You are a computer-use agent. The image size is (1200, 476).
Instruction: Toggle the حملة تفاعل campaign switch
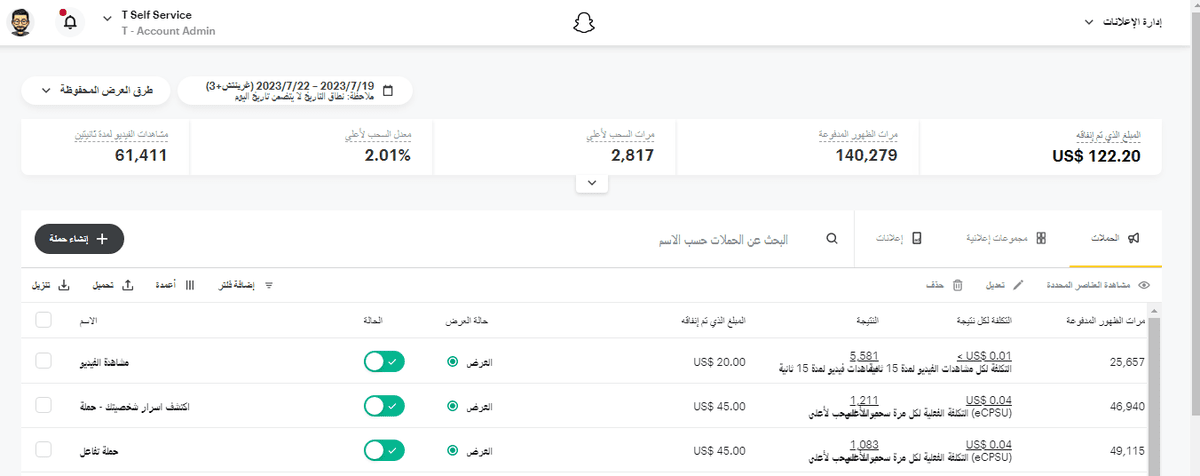point(384,450)
